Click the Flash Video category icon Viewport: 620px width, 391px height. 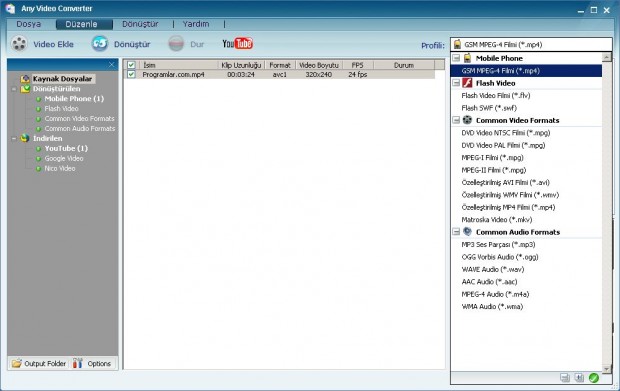[467, 83]
